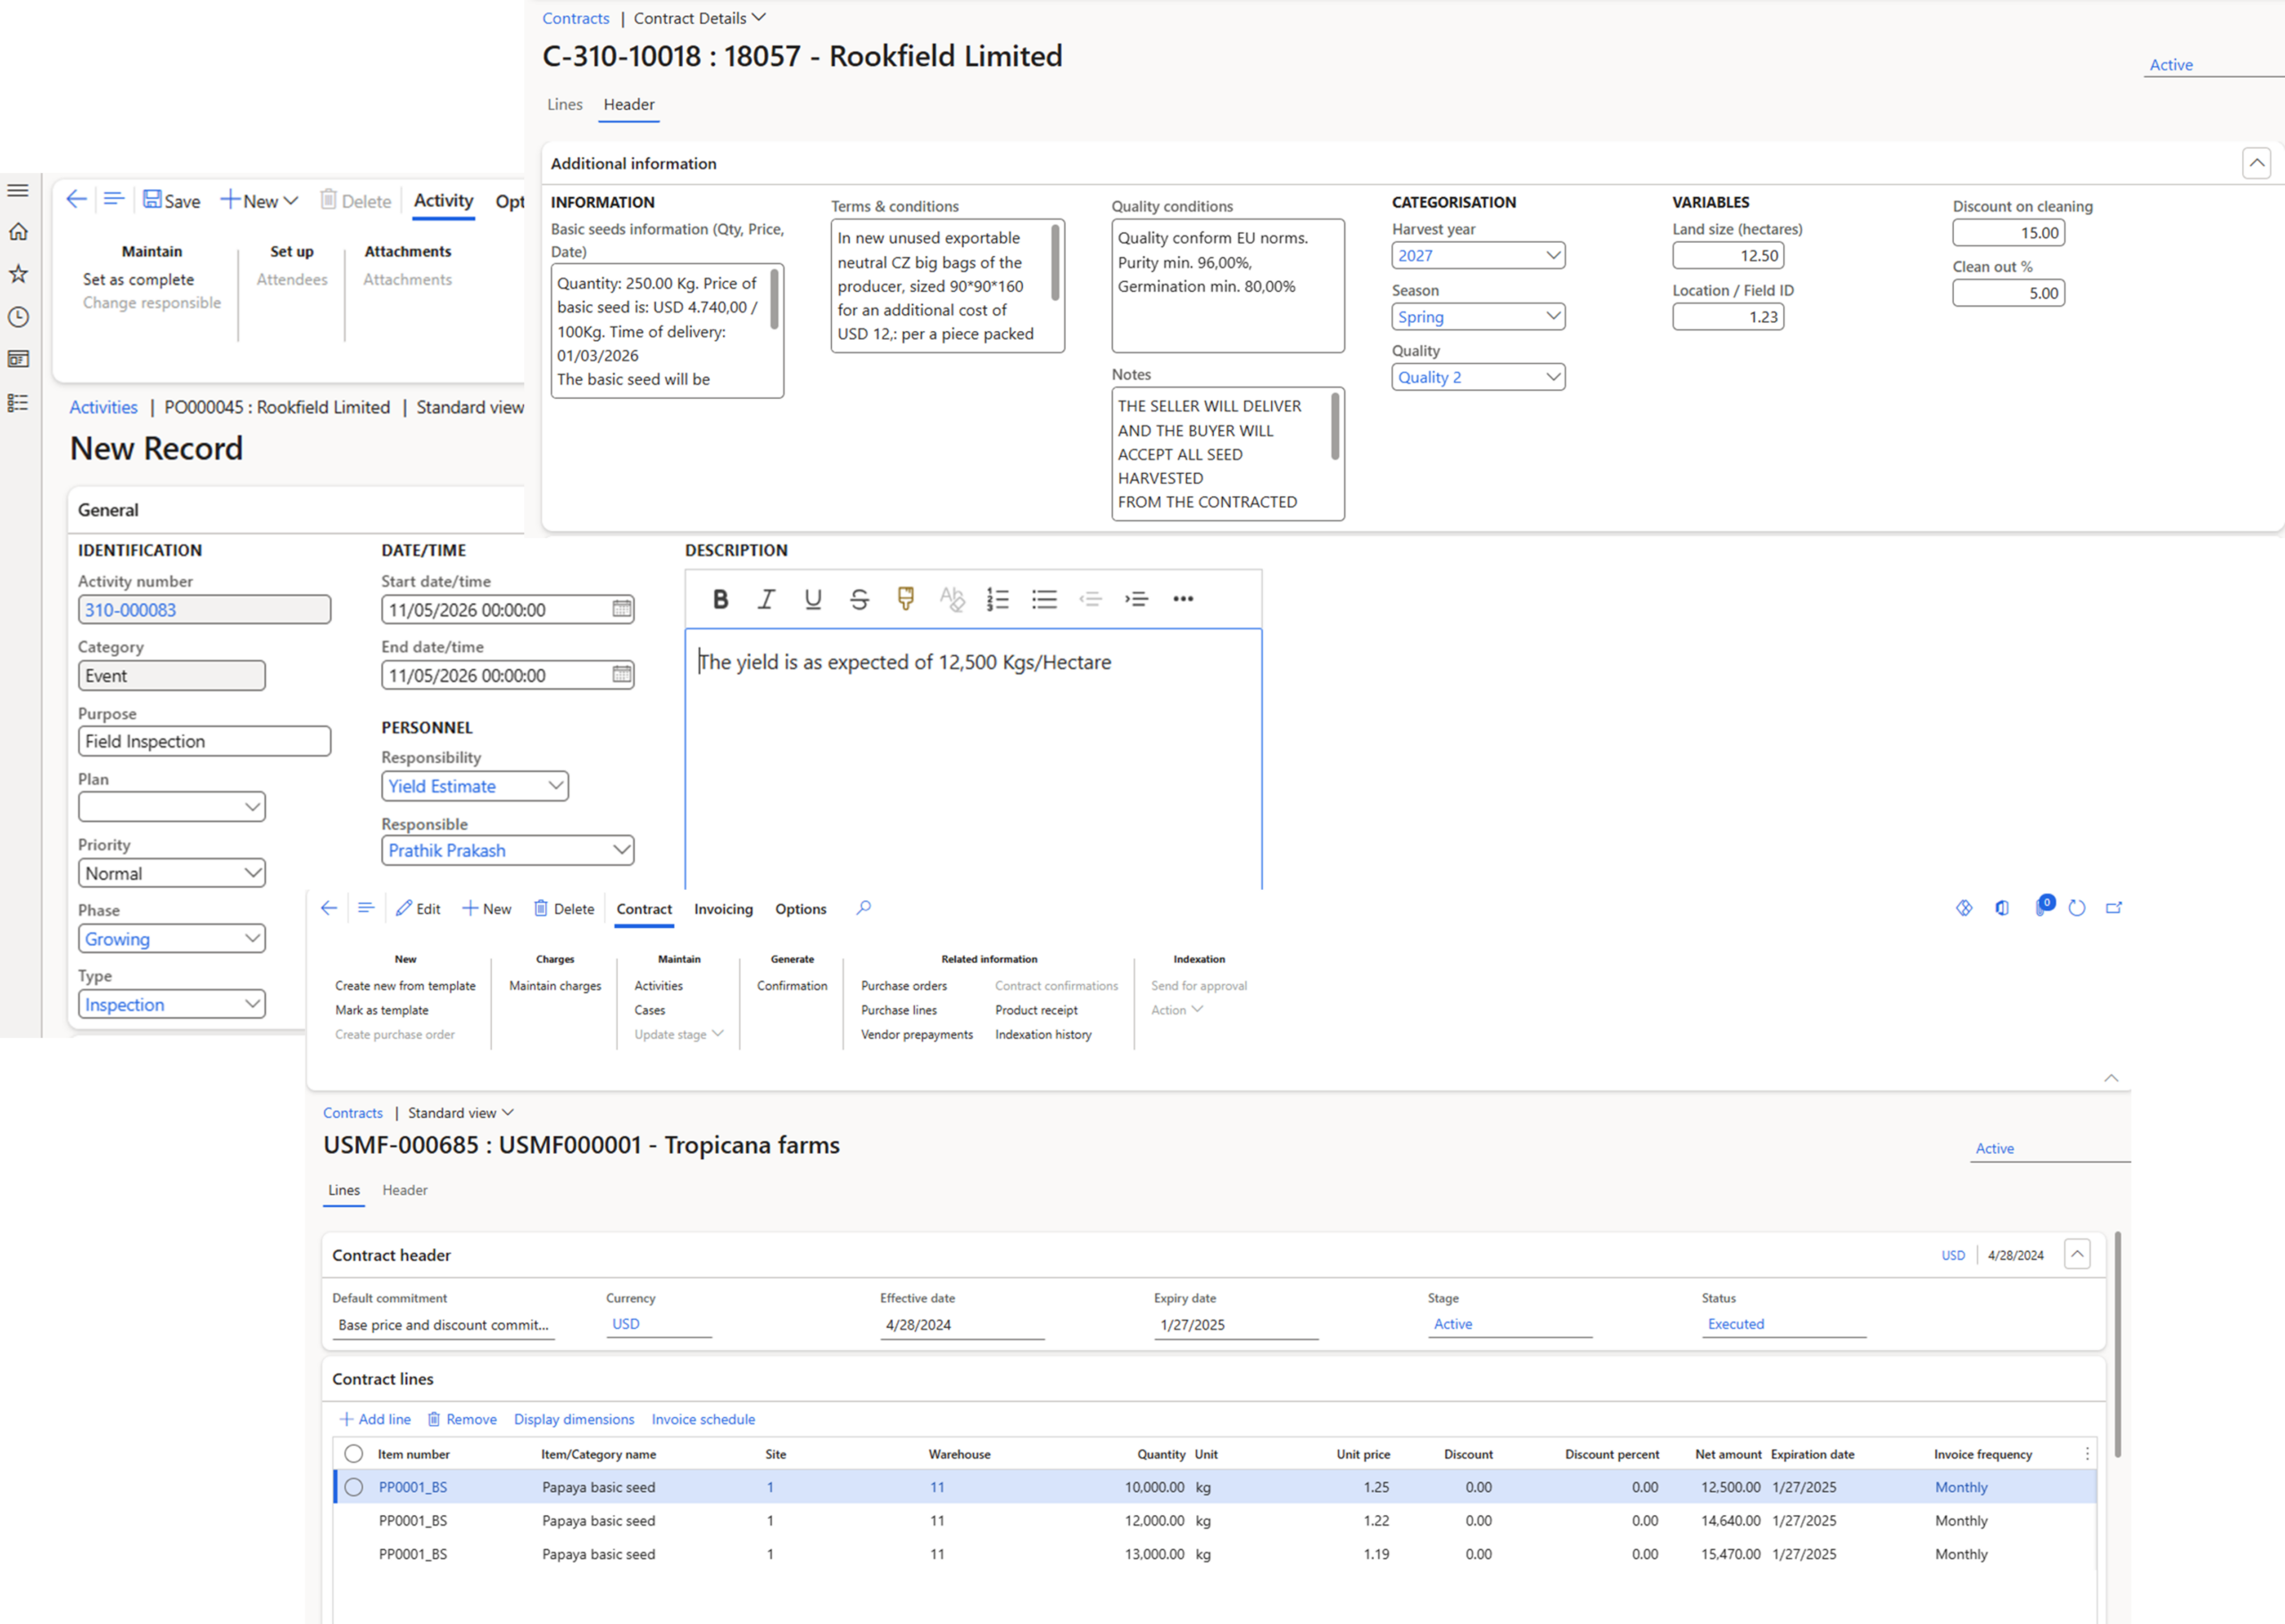
Task: Open Invoice schedule link
Action: click(x=703, y=1419)
